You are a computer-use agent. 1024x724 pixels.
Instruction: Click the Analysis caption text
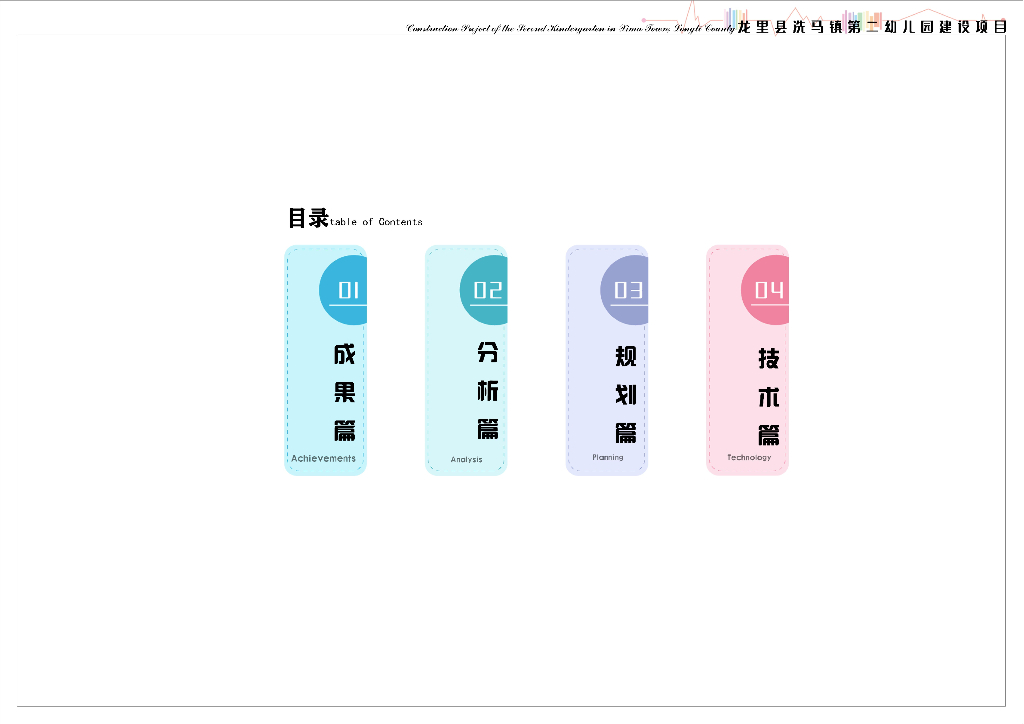(466, 460)
